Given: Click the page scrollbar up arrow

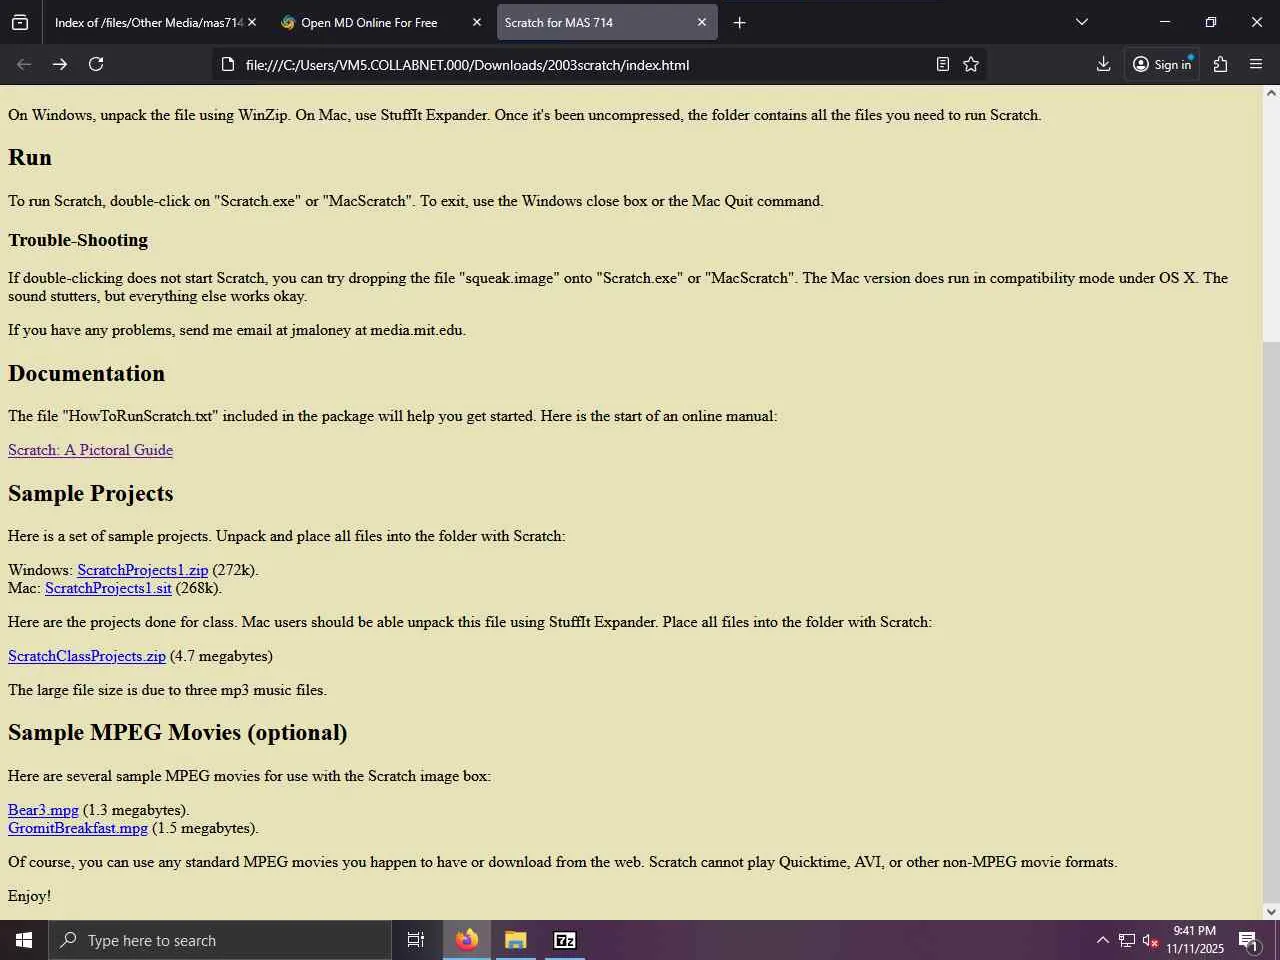Looking at the screenshot, I should click(1271, 93).
